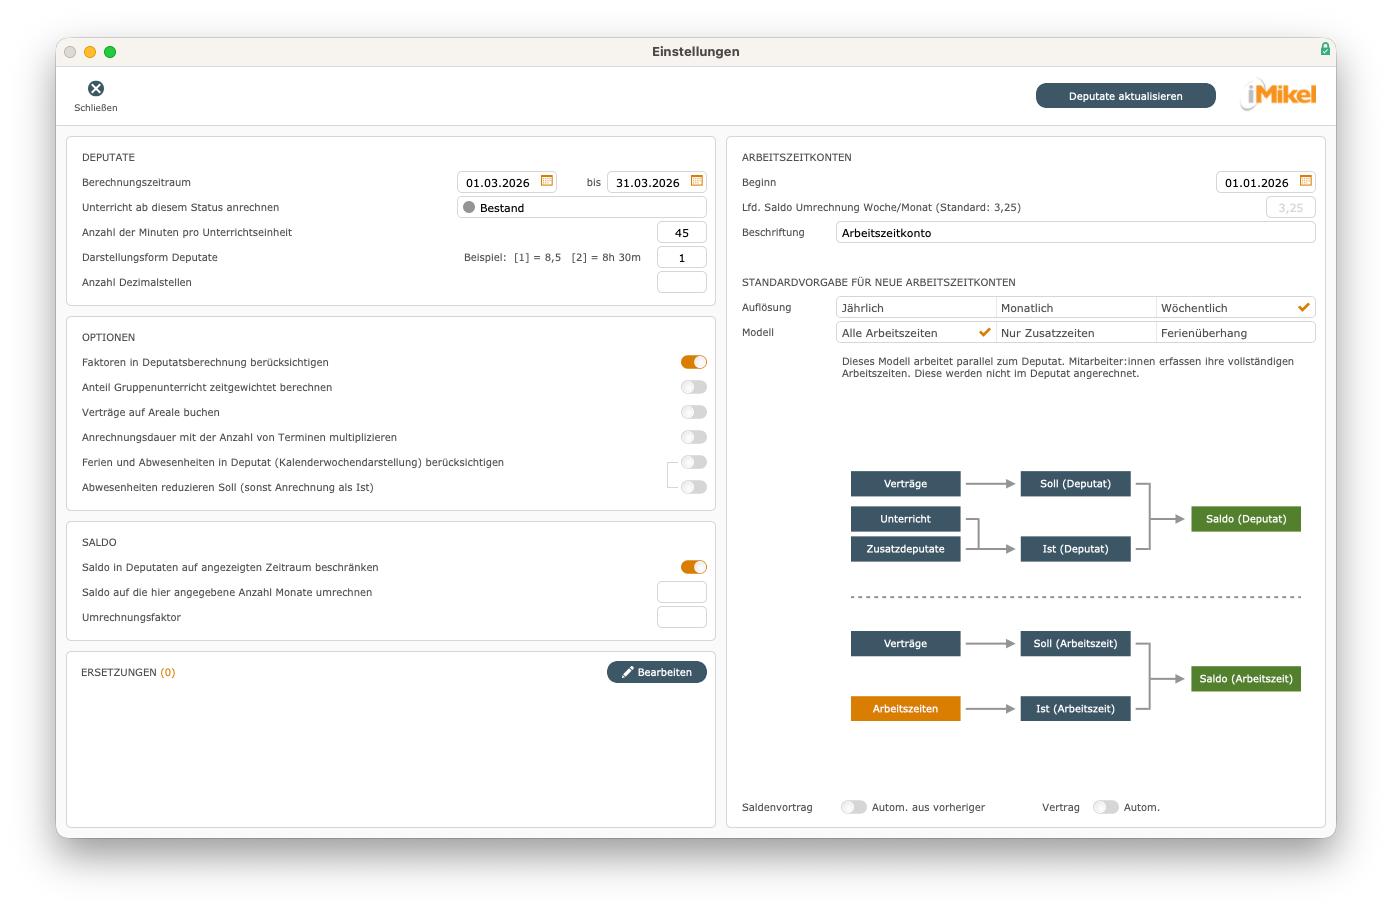The width and height of the screenshot is (1392, 912).
Task: Click the green Saldo (Deputat) box
Action: [1245, 519]
